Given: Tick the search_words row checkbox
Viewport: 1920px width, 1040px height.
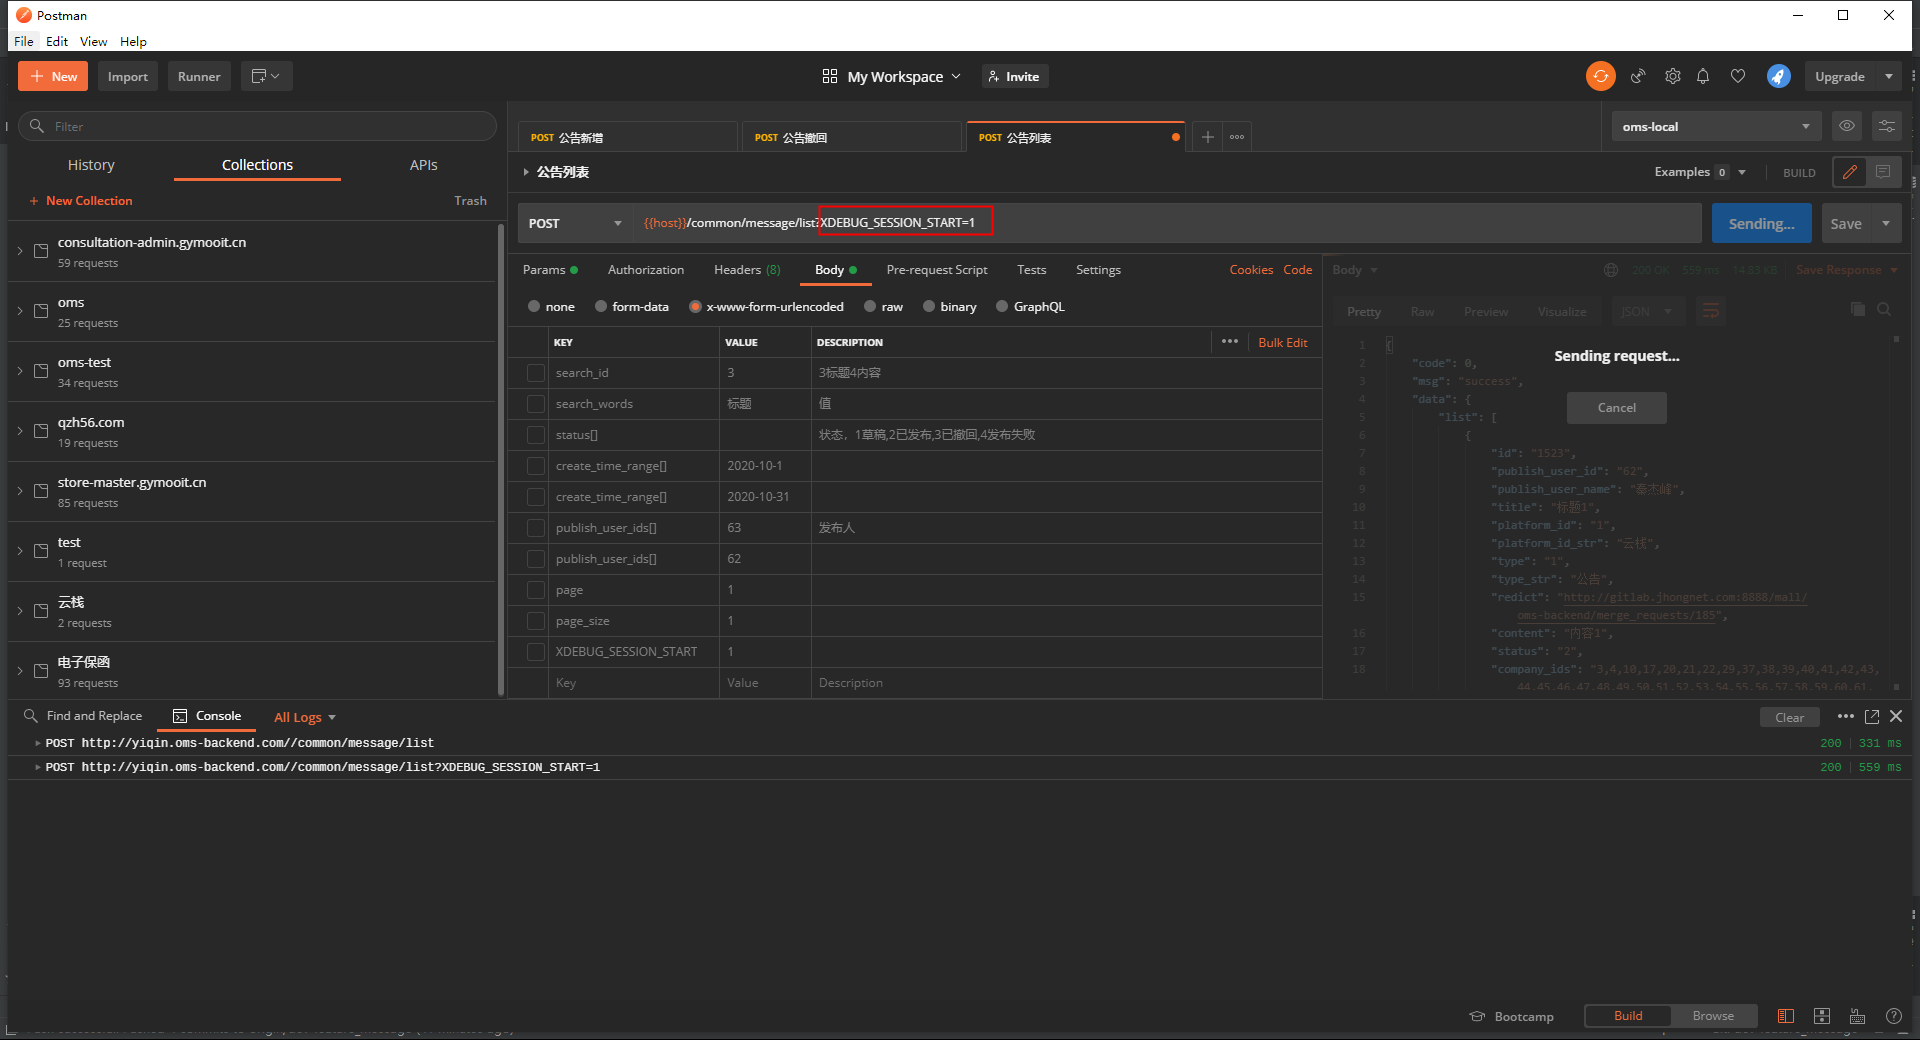Looking at the screenshot, I should pos(536,404).
